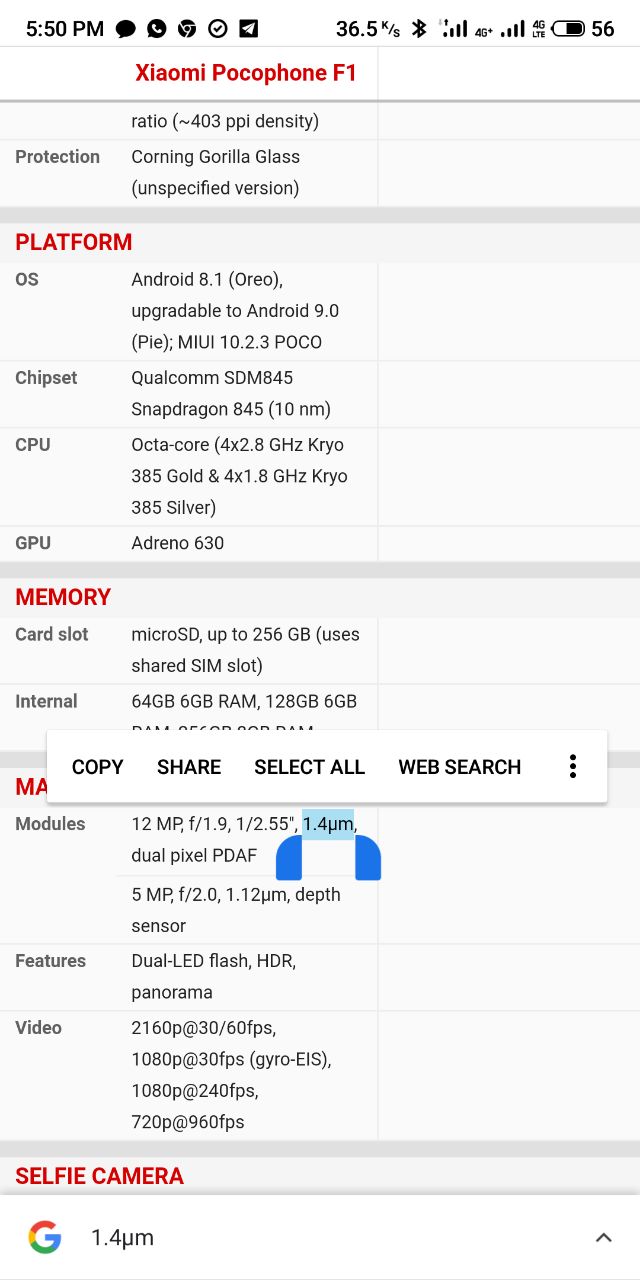Image resolution: width=640 pixels, height=1280 pixels.
Task: Expand the Google search panel chevron
Action: (x=603, y=1238)
